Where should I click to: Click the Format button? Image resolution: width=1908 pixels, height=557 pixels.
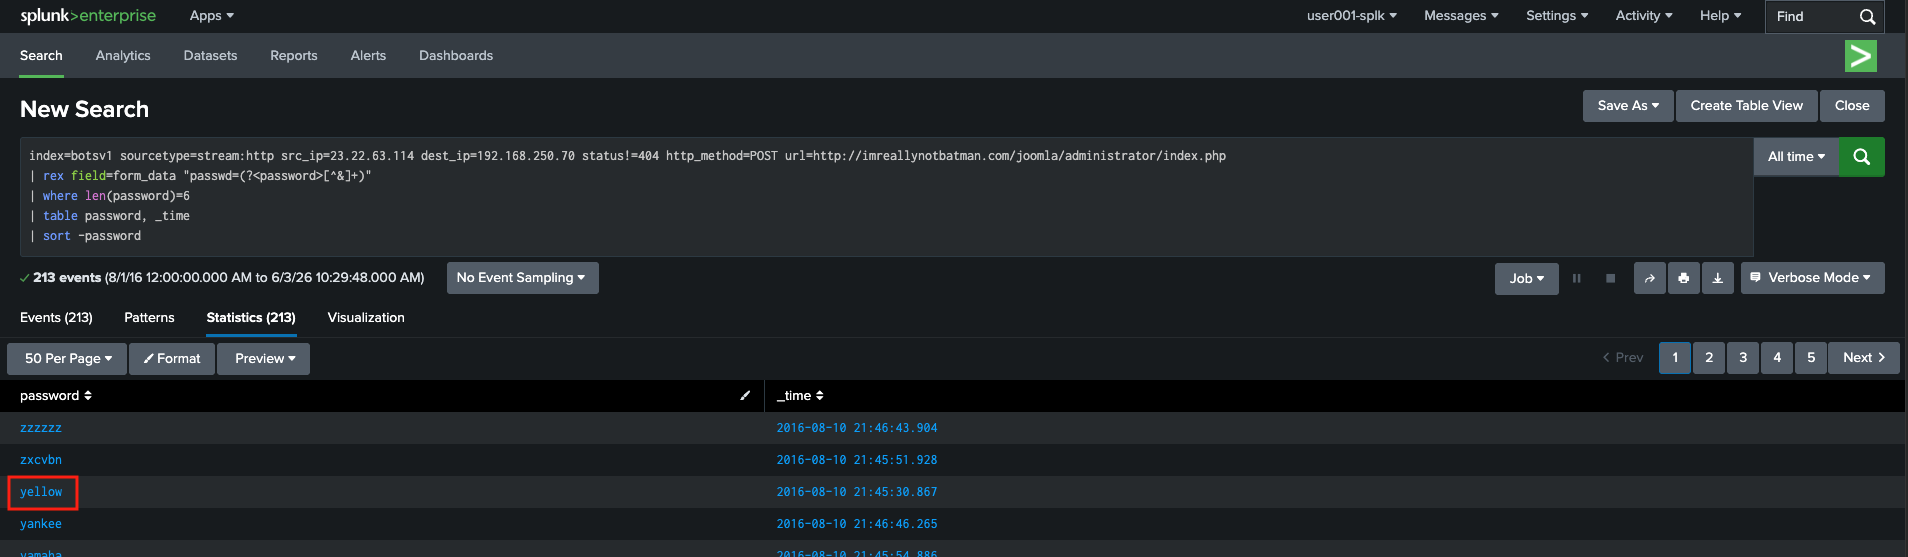[172, 359]
